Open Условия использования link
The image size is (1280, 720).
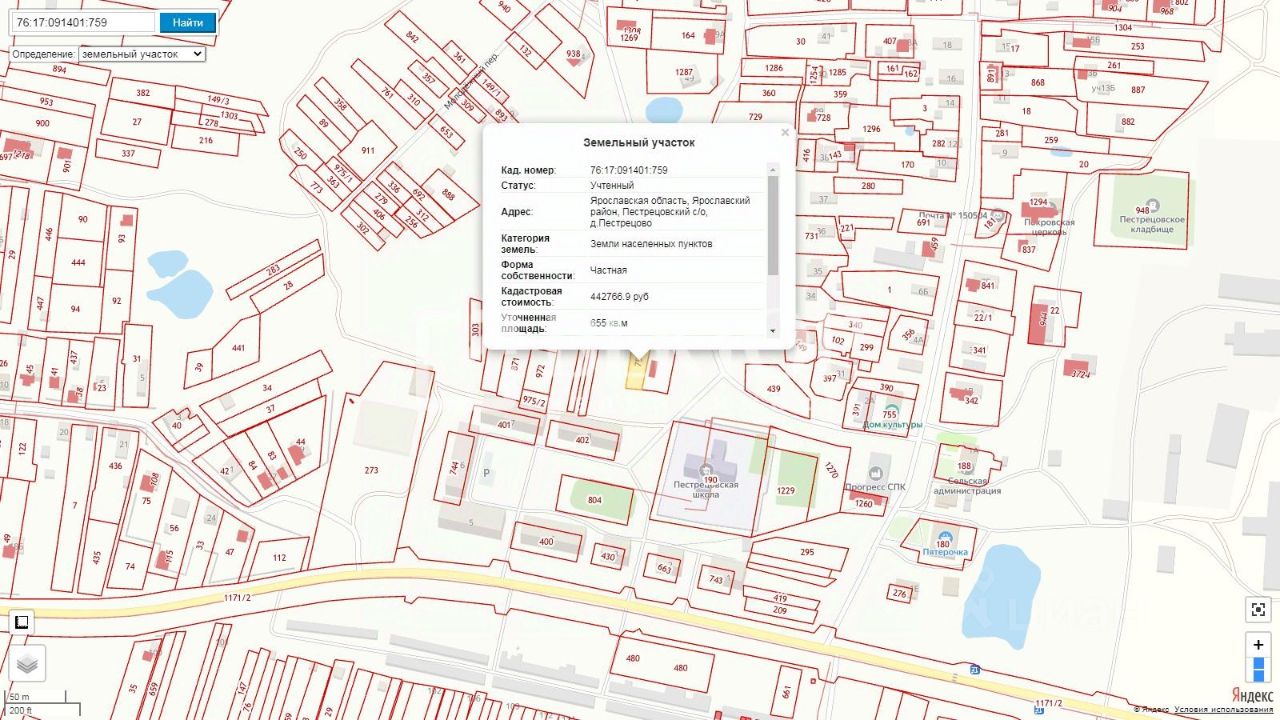tap(1223, 709)
